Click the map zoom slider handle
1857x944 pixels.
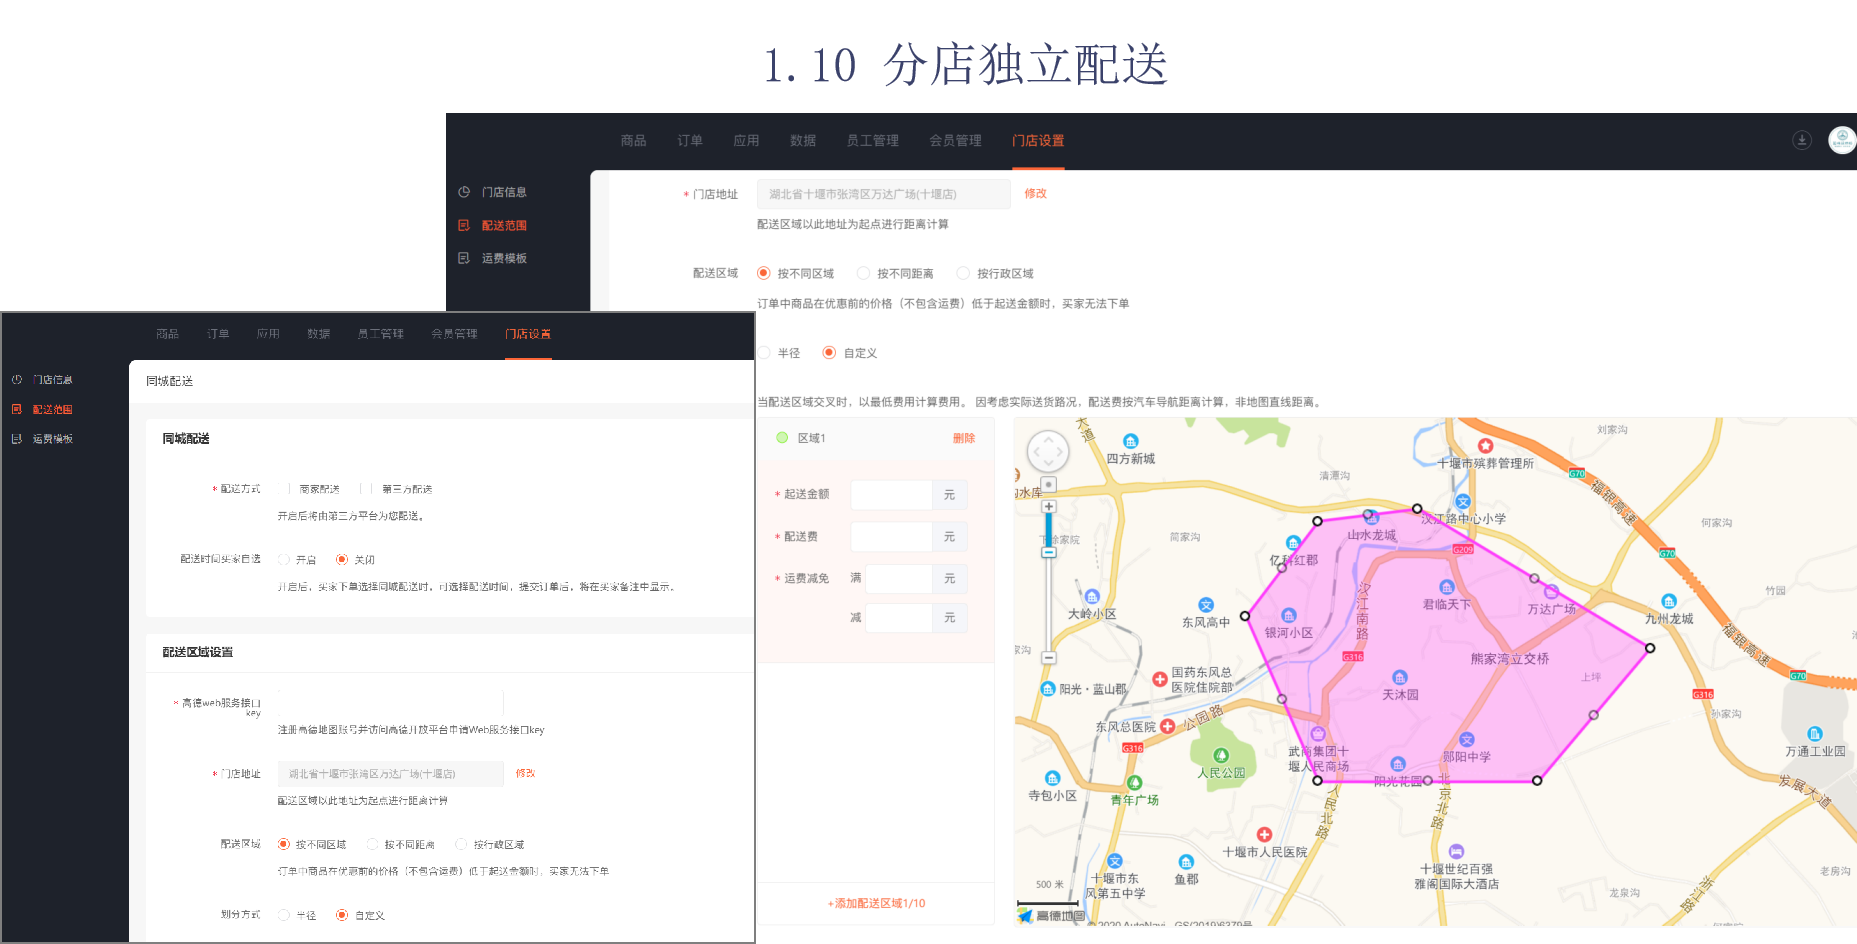1049,552
